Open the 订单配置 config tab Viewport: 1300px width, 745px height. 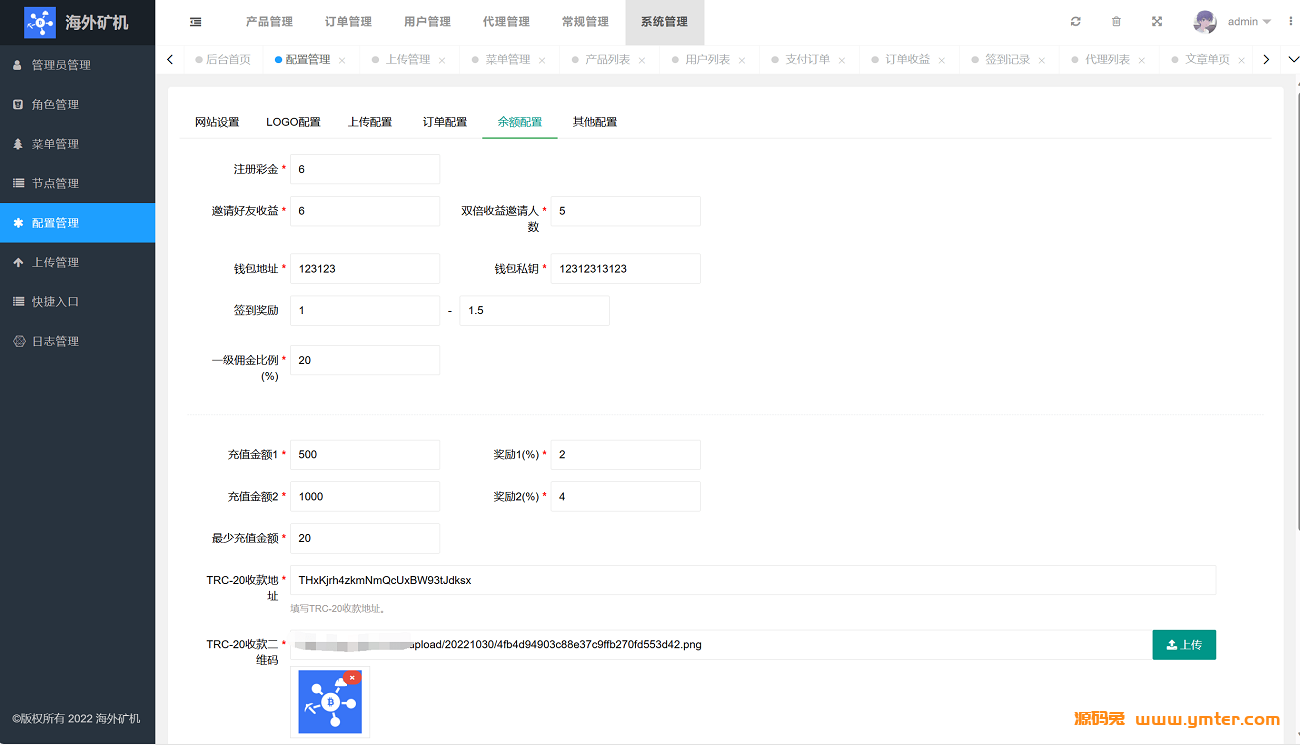pyautogui.click(x=445, y=122)
